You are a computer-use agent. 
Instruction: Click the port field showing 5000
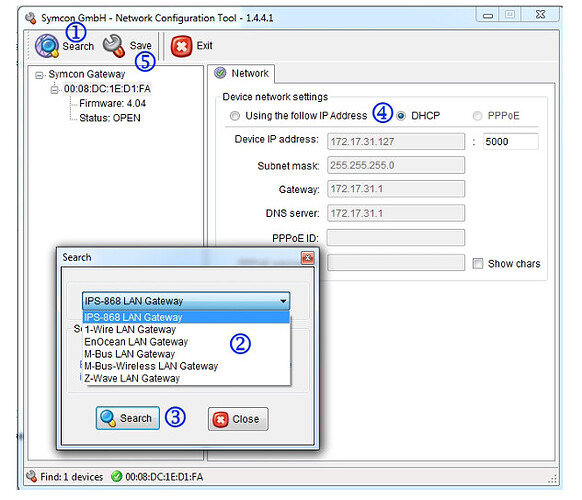510,141
